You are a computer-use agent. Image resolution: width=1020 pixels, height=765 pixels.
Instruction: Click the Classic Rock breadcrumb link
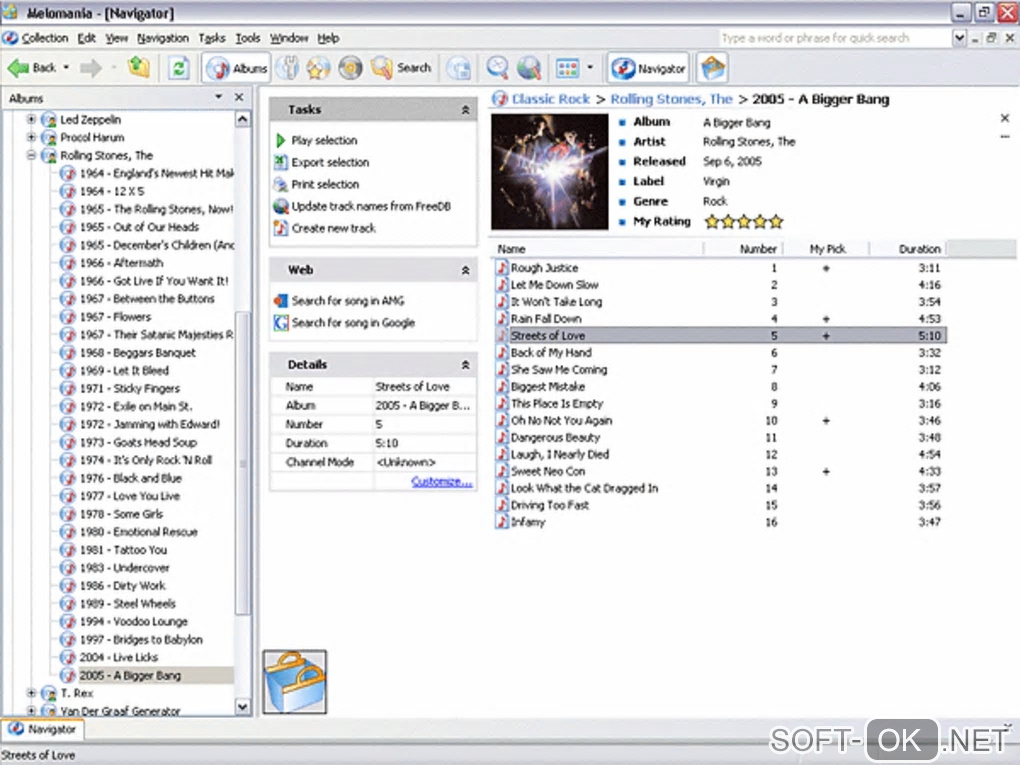tap(550, 99)
